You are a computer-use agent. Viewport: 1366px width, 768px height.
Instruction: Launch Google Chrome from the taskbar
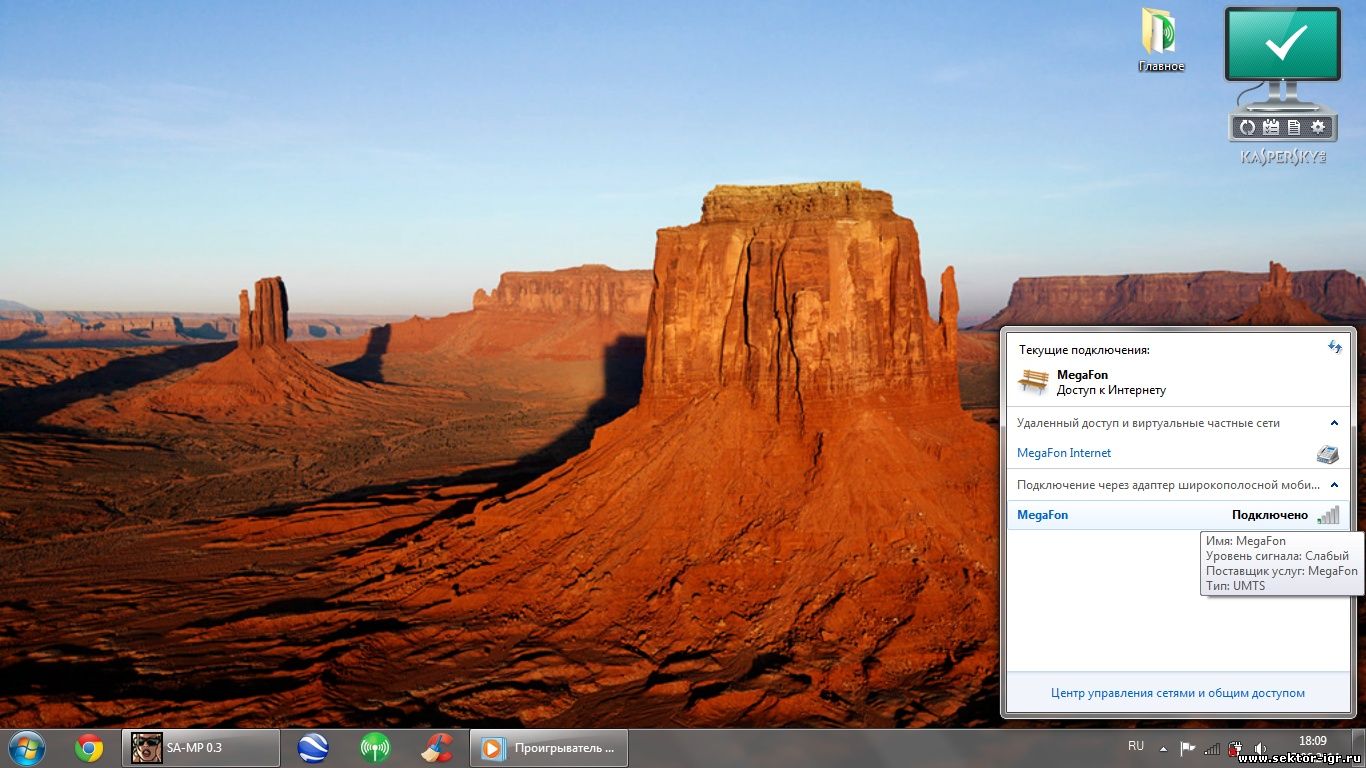point(89,748)
